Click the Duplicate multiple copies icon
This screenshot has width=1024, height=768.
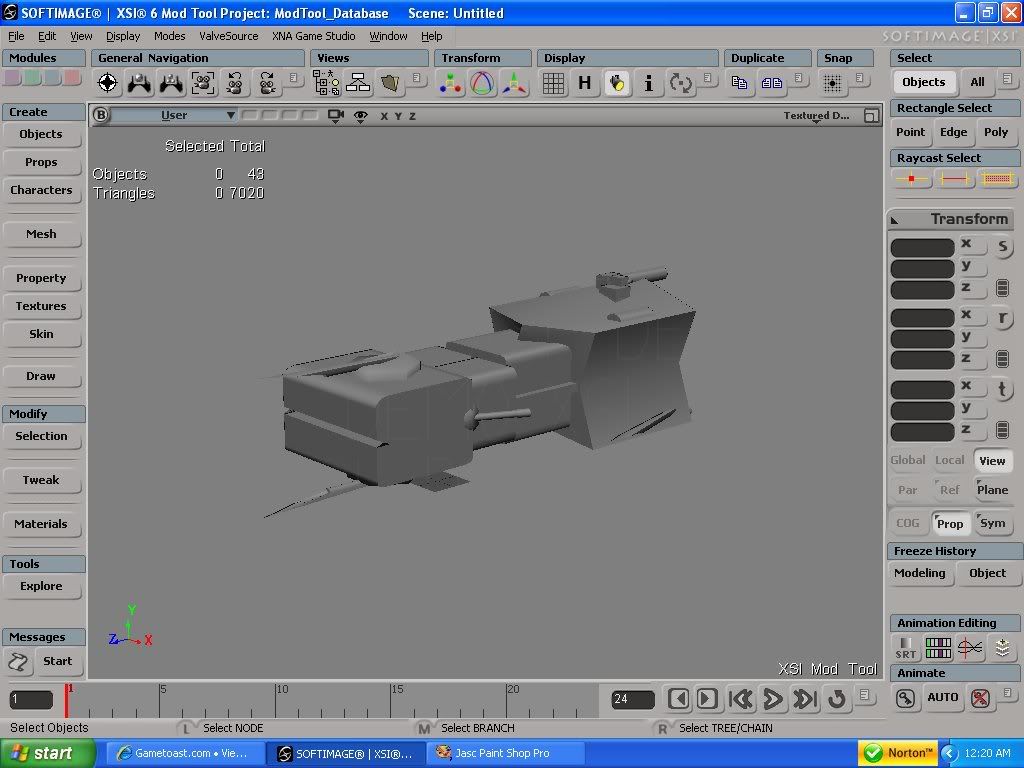point(771,83)
